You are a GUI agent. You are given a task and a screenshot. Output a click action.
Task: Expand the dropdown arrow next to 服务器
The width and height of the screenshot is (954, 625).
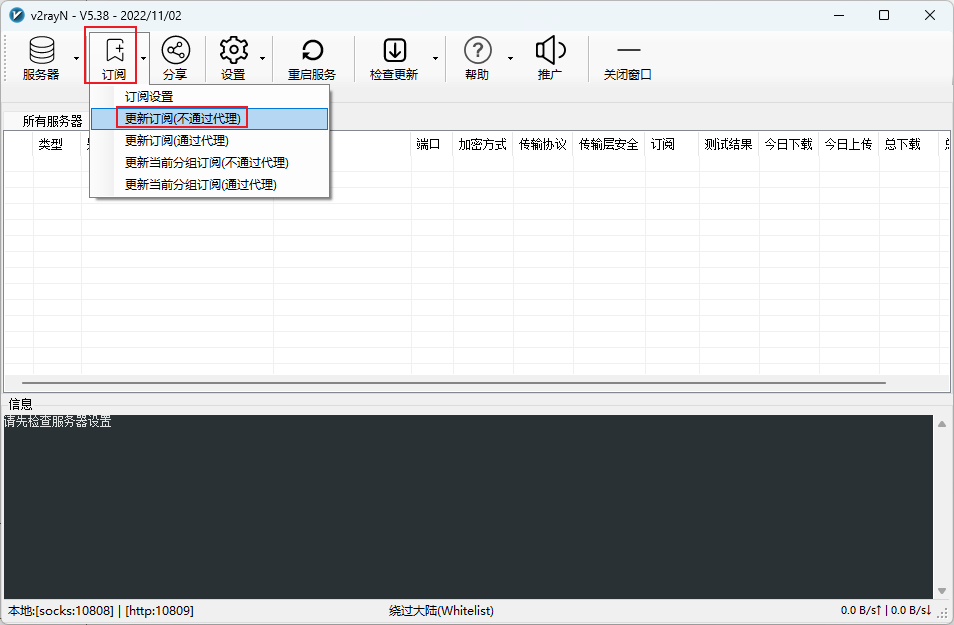coord(76,58)
